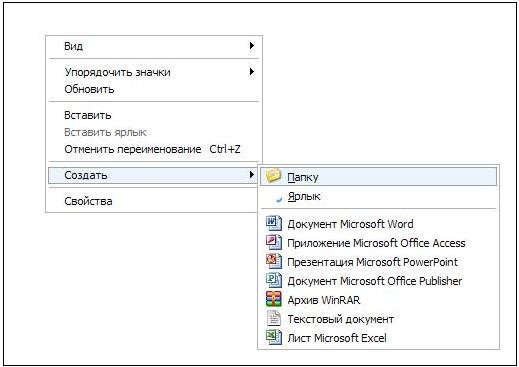Viewport: 519px width, 367px height.
Task: Select Архив WinRAR entry
Action: (378, 300)
